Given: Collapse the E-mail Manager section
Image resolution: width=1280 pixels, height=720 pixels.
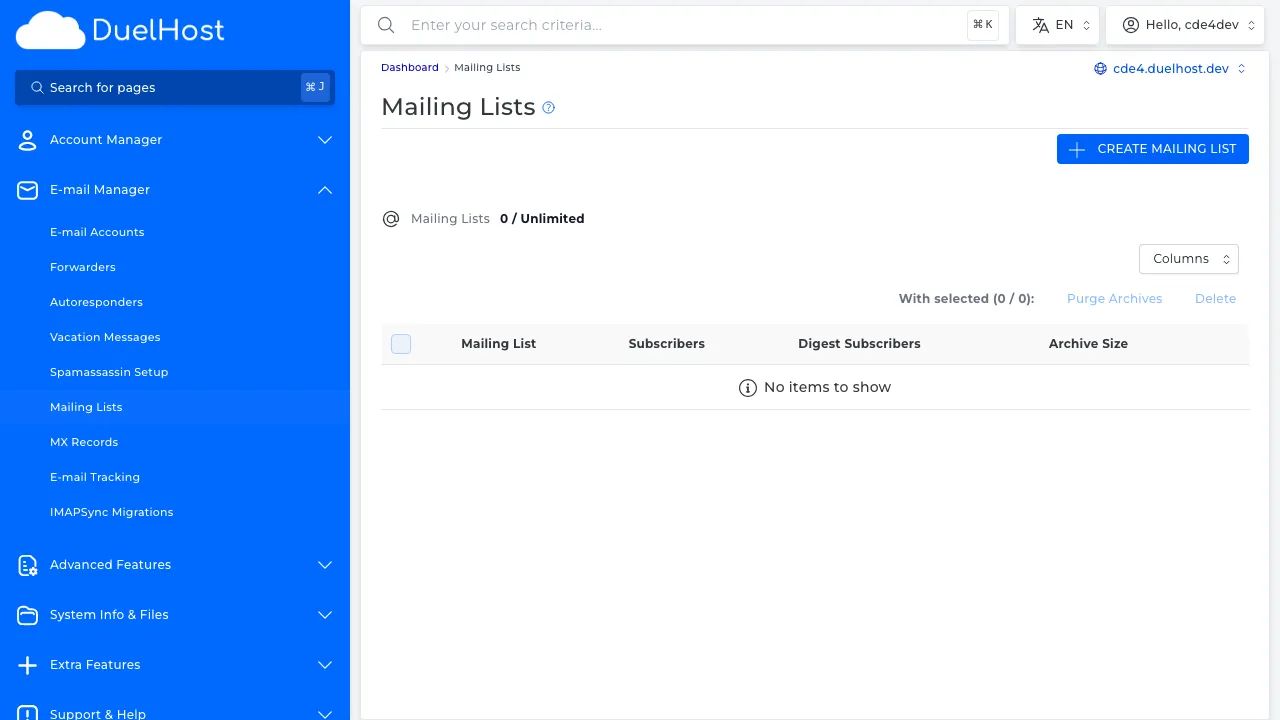Looking at the screenshot, I should point(324,190).
